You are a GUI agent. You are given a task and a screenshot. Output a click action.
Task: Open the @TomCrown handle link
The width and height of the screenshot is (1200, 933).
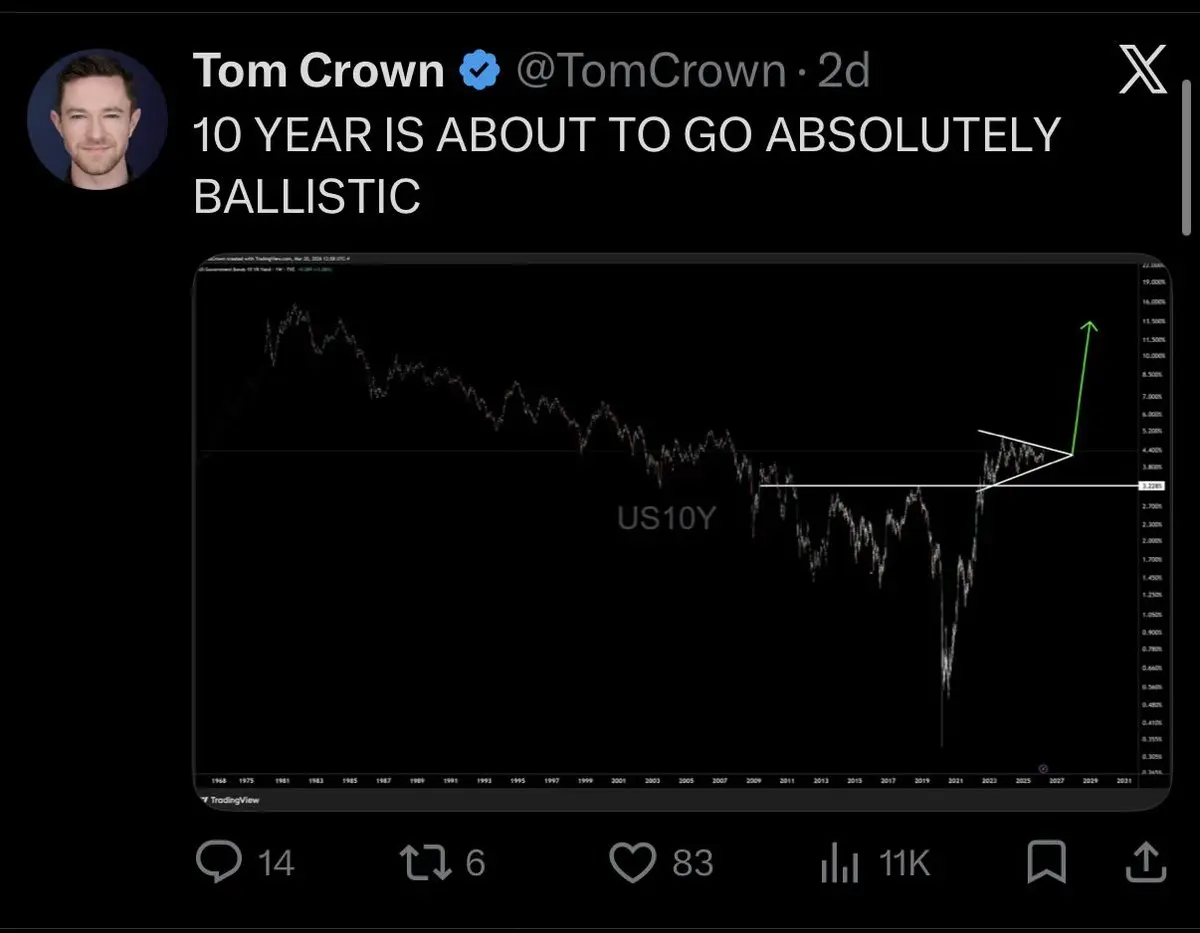[650, 71]
